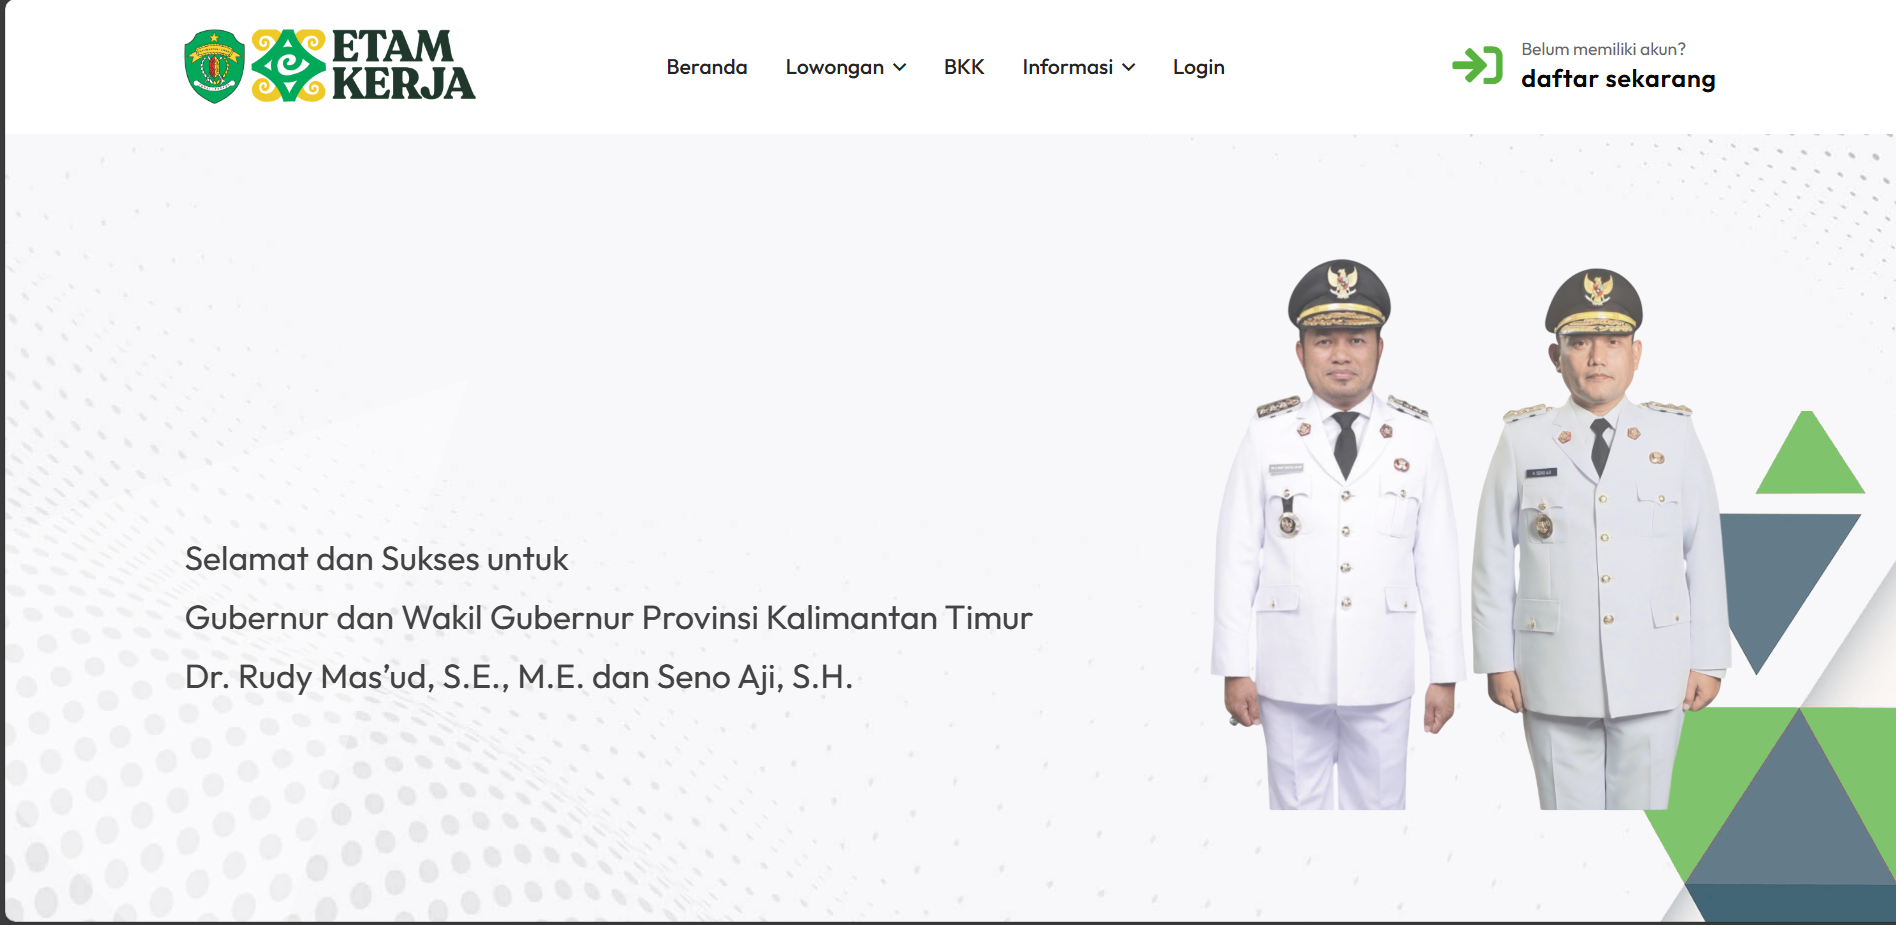1896x925 pixels.
Task: Click the ETAM KERJA logo text
Action: [403, 66]
